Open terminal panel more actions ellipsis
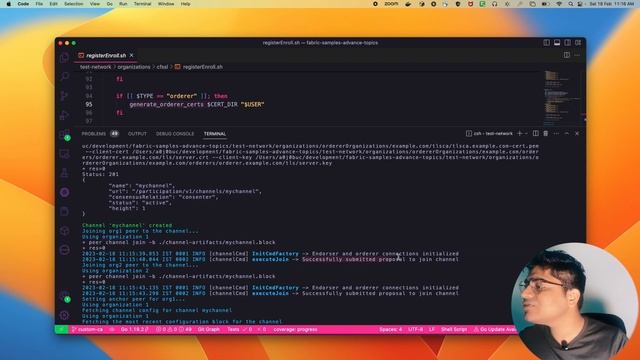640x360 pixels. point(556,133)
